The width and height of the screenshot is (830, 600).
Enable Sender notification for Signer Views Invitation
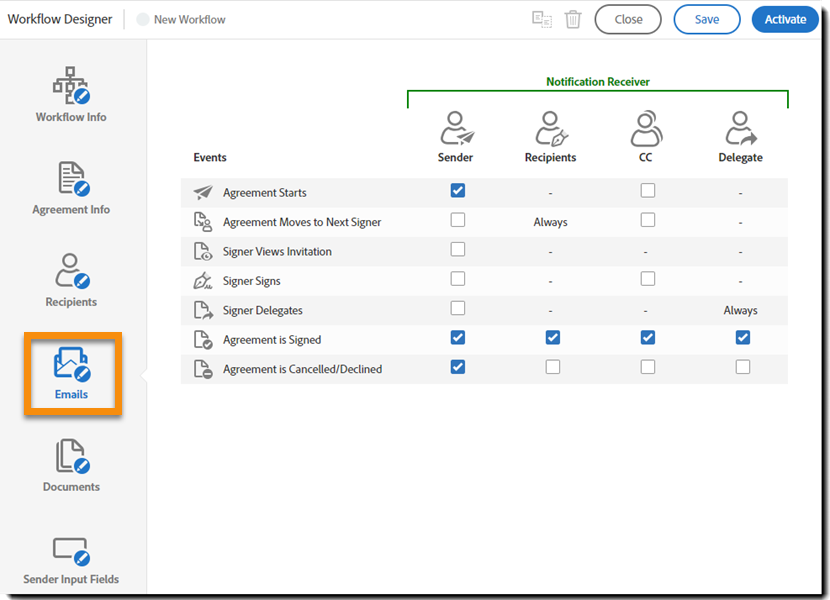457,249
